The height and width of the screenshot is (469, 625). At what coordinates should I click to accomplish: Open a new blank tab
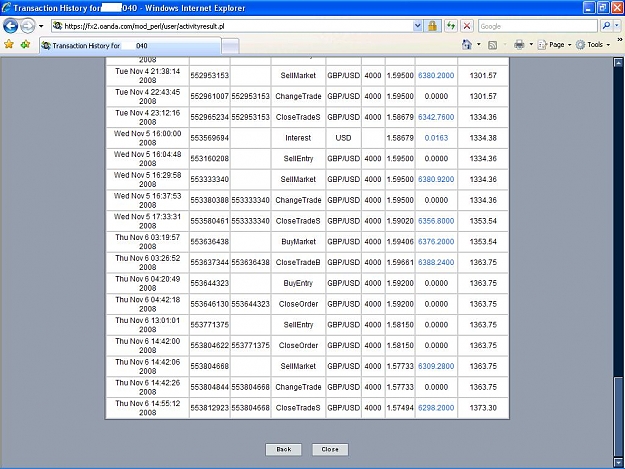(x=230, y=46)
